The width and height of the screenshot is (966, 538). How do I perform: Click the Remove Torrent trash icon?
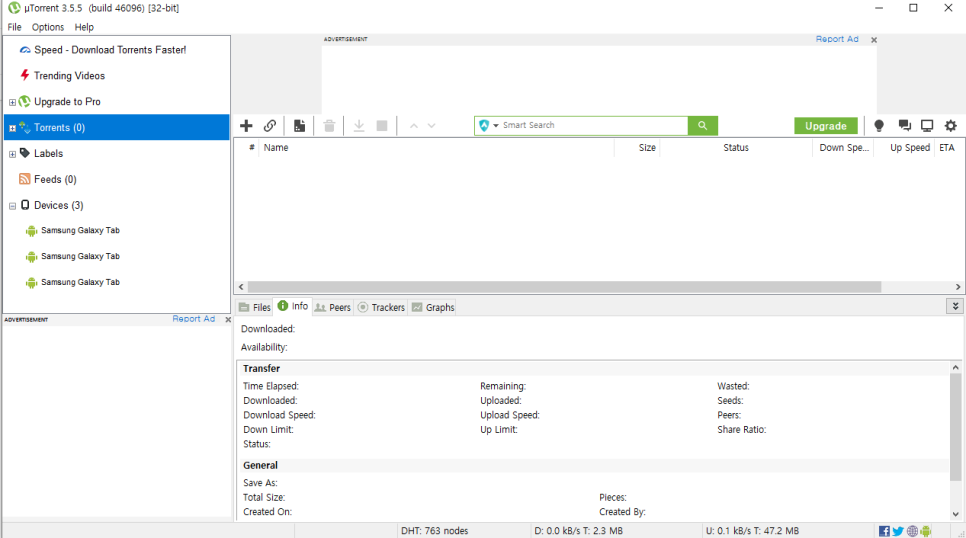(x=329, y=126)
